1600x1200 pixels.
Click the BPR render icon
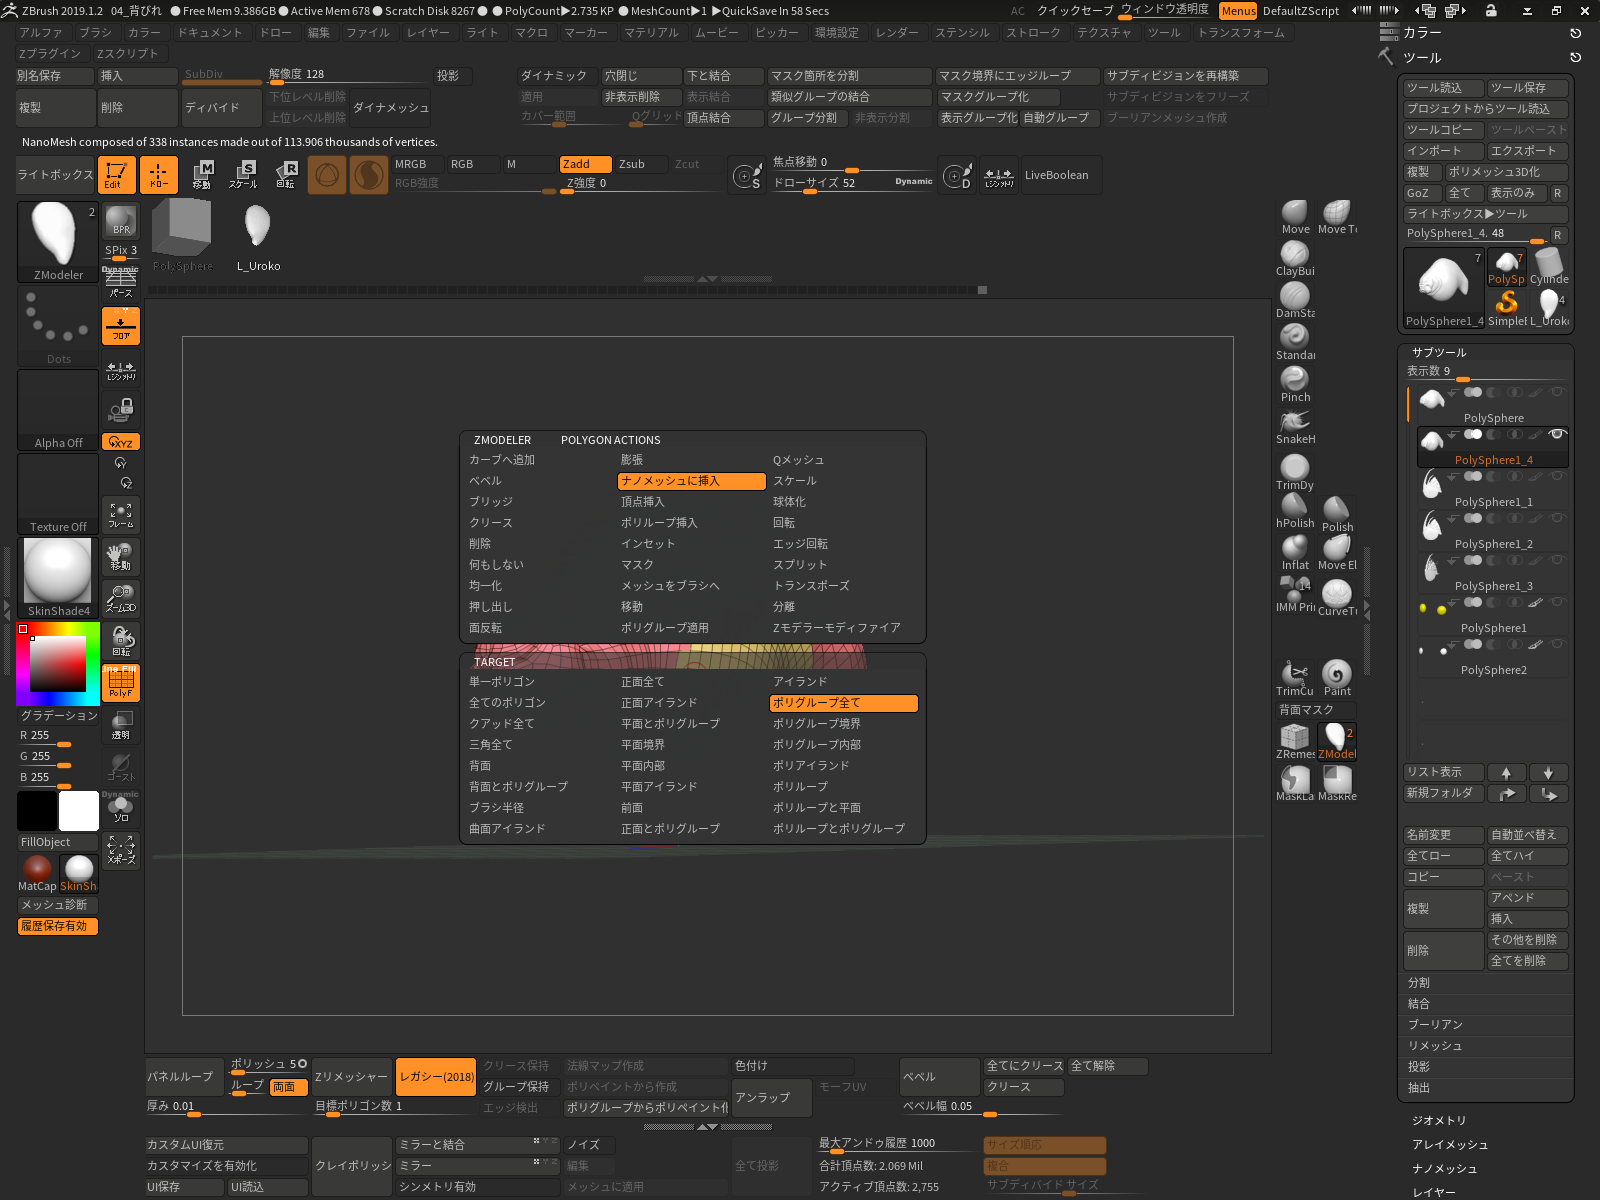[x=120, y=221]
